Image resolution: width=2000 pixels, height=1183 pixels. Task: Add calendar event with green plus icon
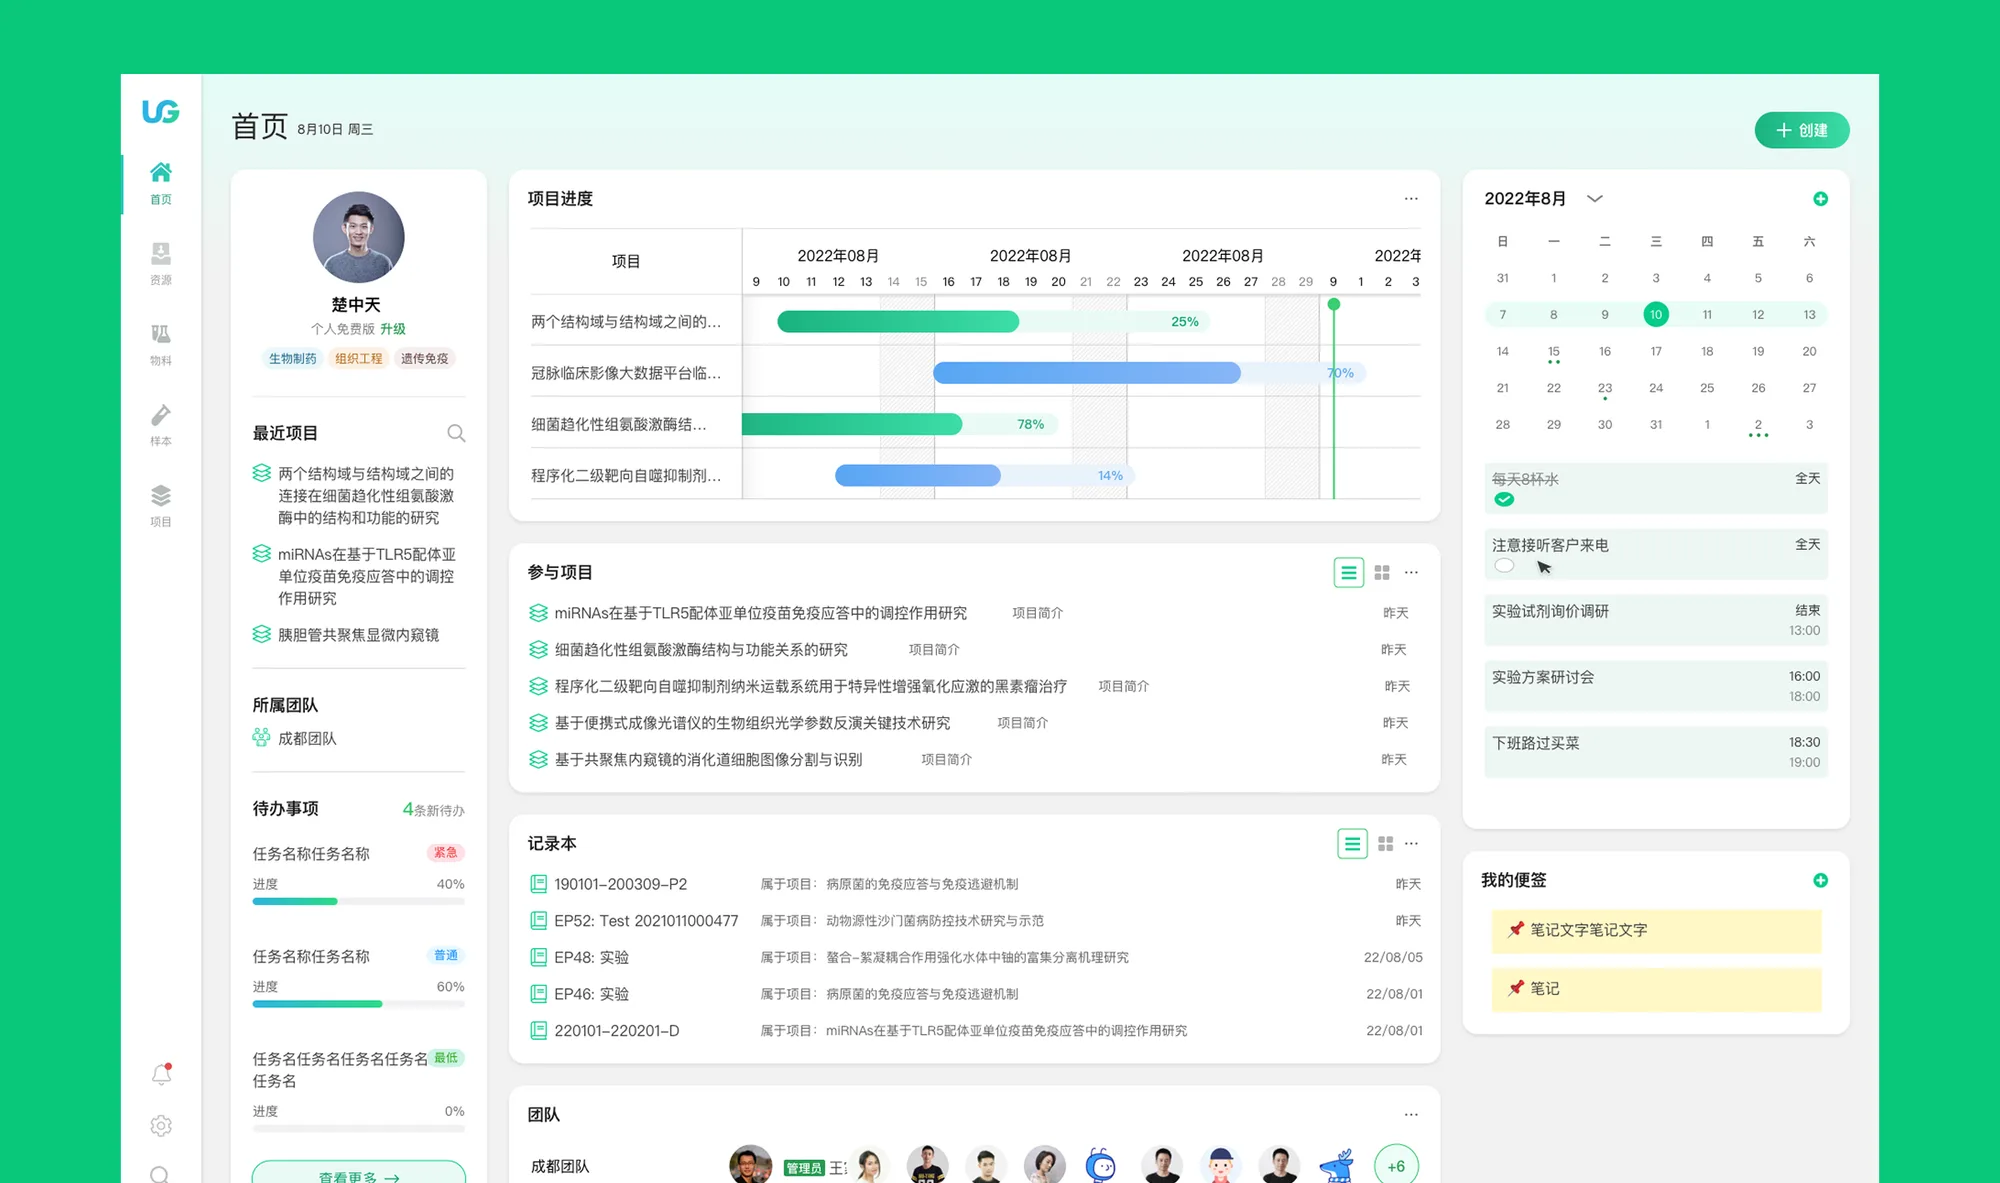click(x=1820, y=199)
